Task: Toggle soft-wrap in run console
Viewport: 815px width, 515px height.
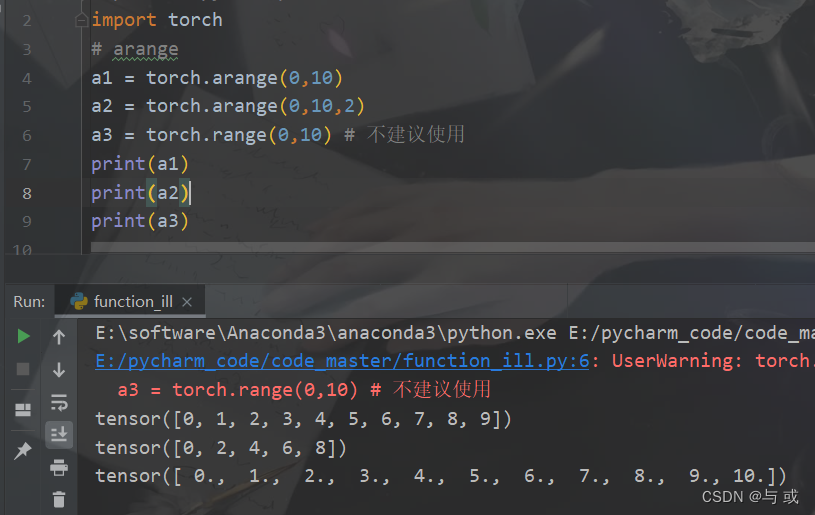Action: pos(59,402)
